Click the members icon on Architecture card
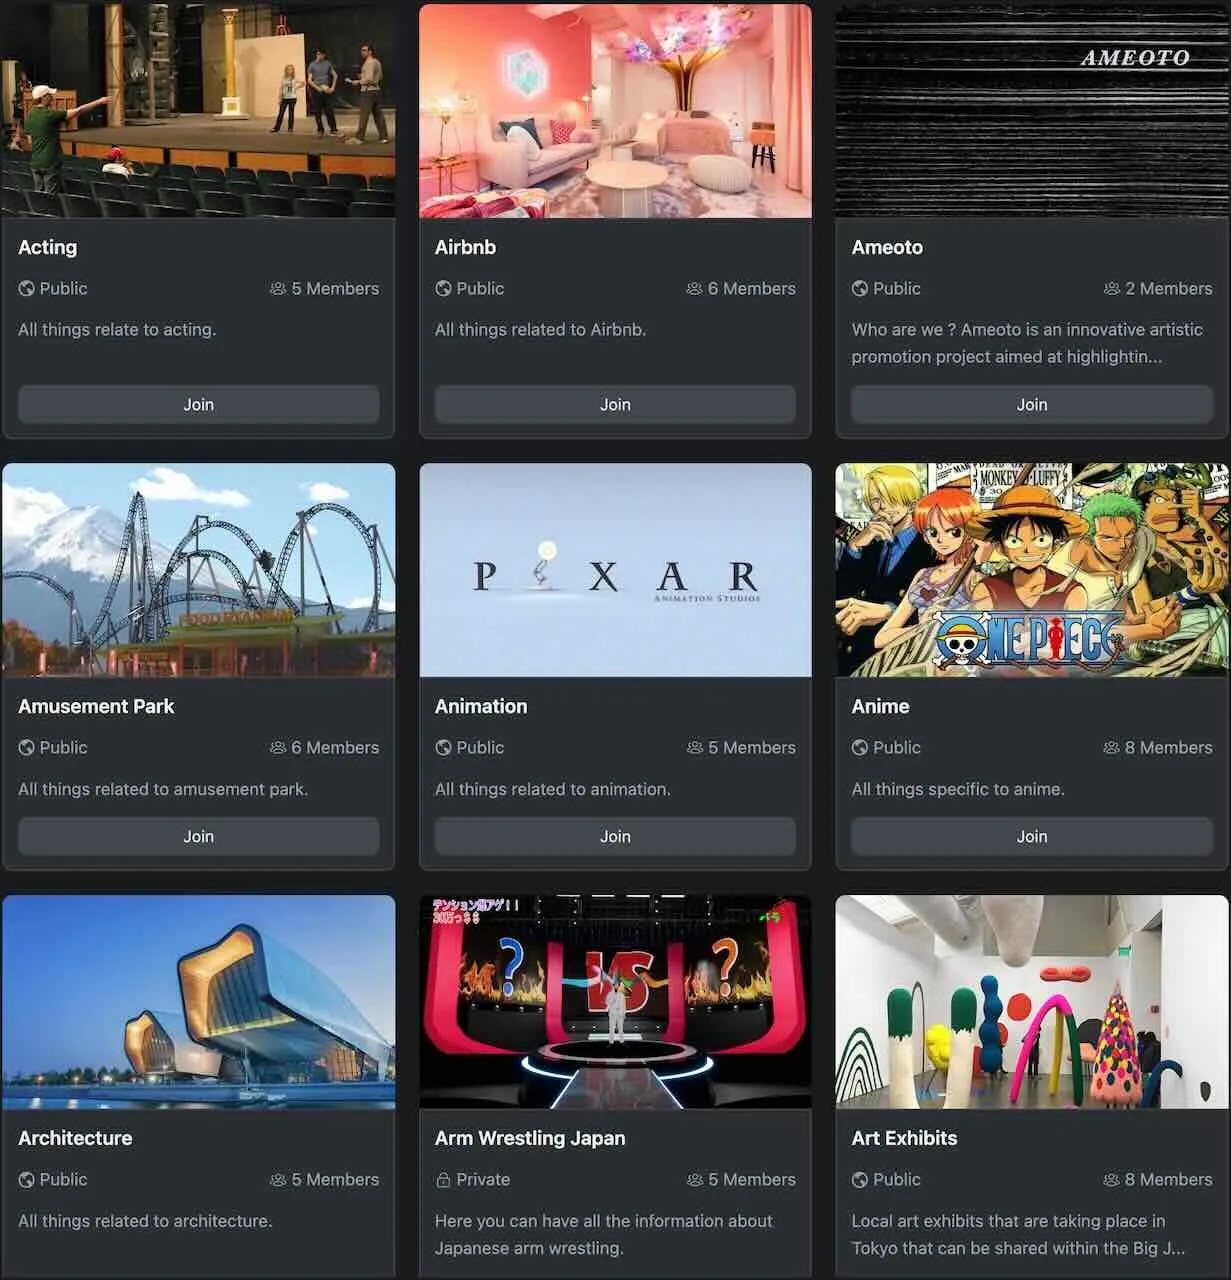 pyautogui.click(x=278, y=1180)
